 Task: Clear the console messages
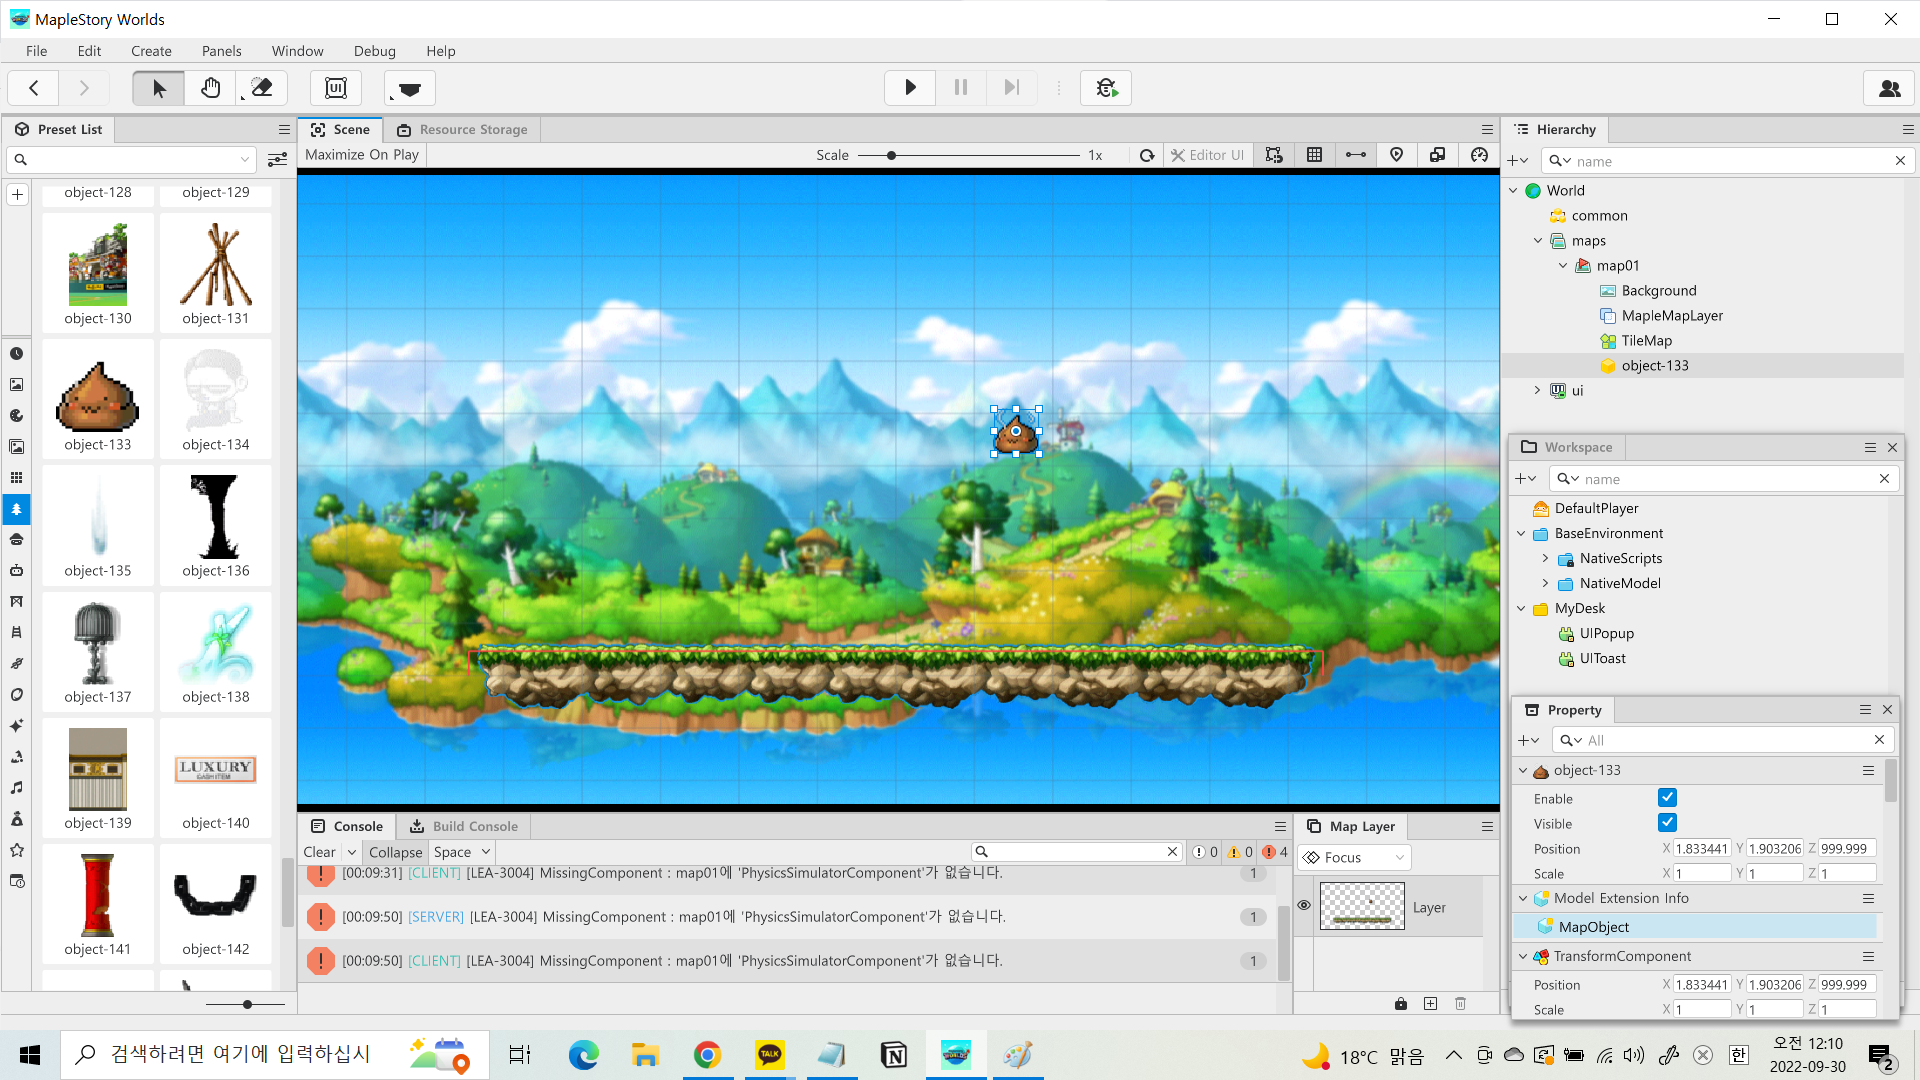click(x=320, y=852)
